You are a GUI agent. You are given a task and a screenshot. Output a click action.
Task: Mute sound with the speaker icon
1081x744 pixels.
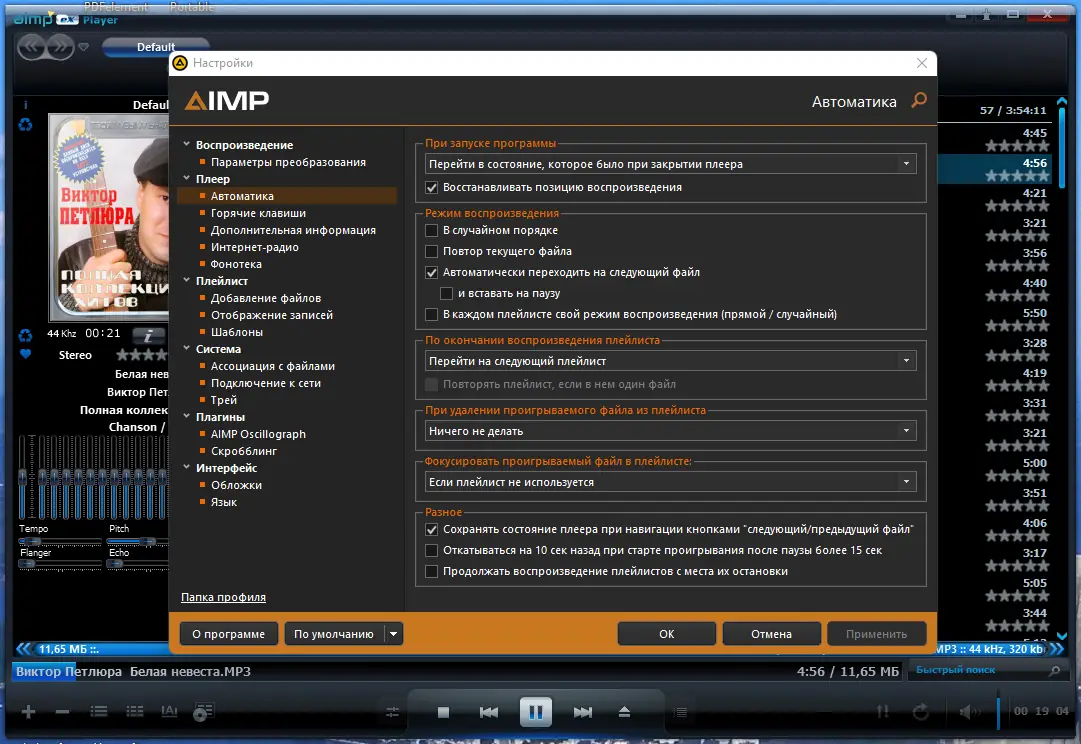pos(969,712)
